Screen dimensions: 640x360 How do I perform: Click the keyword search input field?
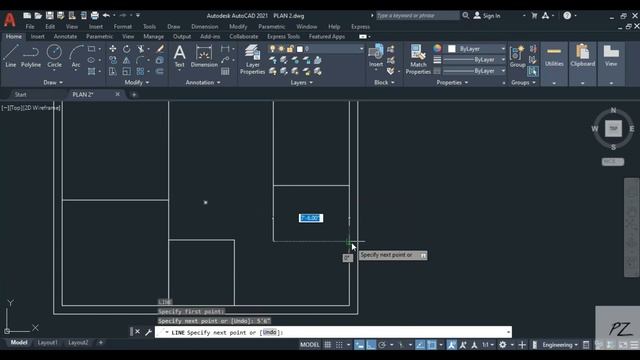tap(417, 16)
